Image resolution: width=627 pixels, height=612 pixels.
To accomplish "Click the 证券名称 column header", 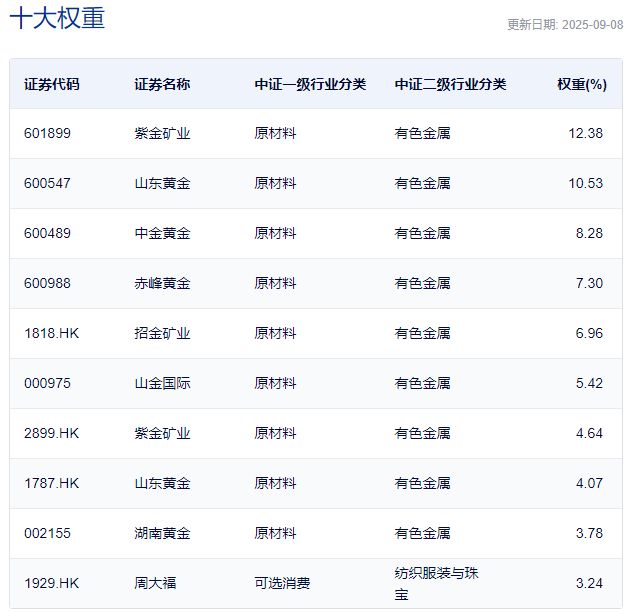I will click(162, 84).
